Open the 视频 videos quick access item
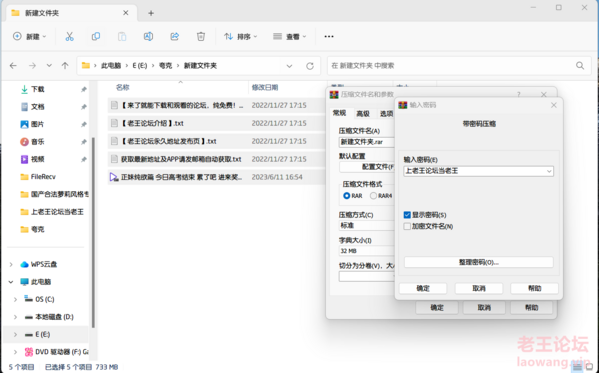599x373 pixels. [37, 159]
